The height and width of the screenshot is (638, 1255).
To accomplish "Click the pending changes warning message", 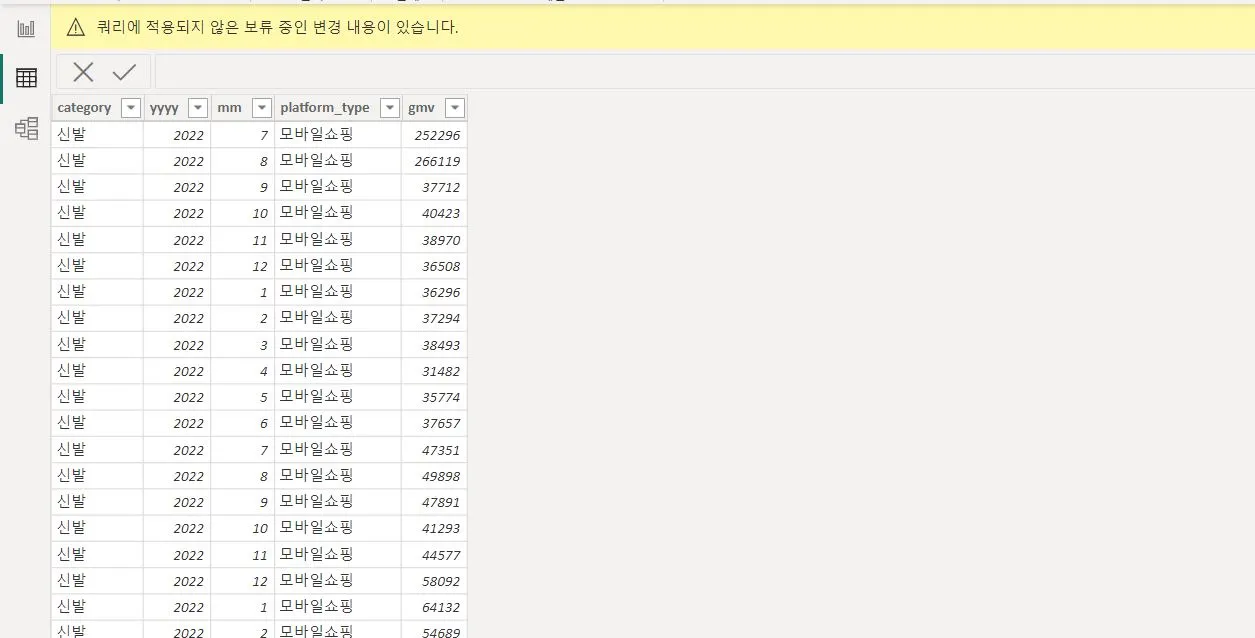I will [278, 28].
